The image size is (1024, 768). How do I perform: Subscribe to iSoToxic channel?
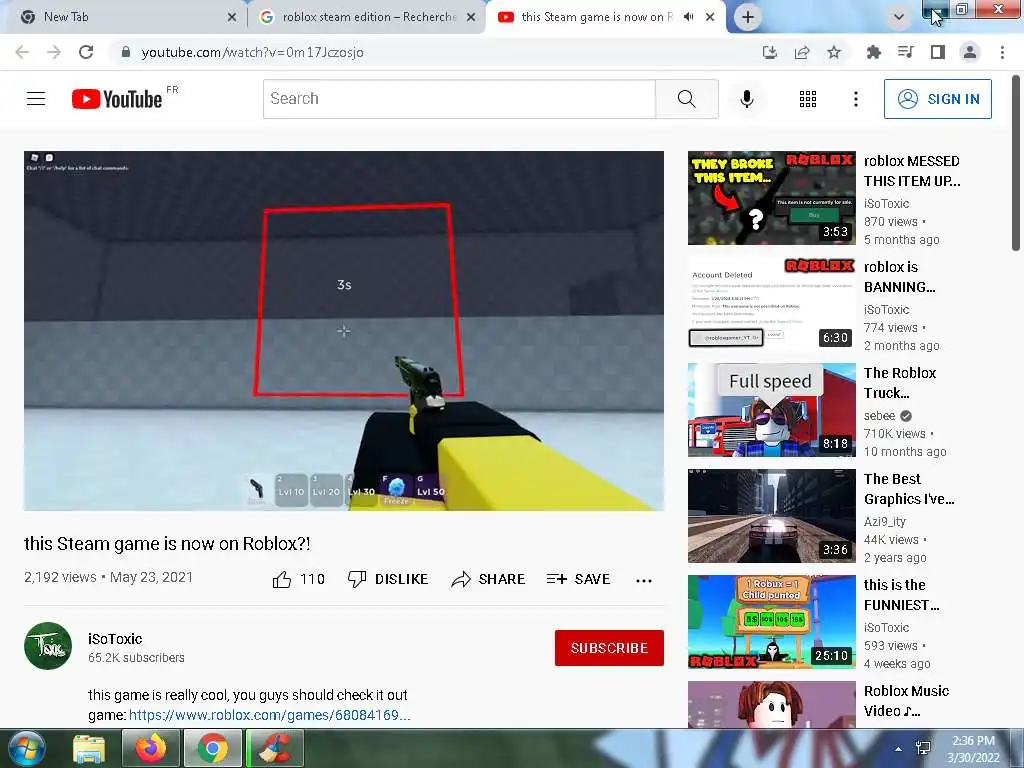pyautogui.click(x=609, y=648)
